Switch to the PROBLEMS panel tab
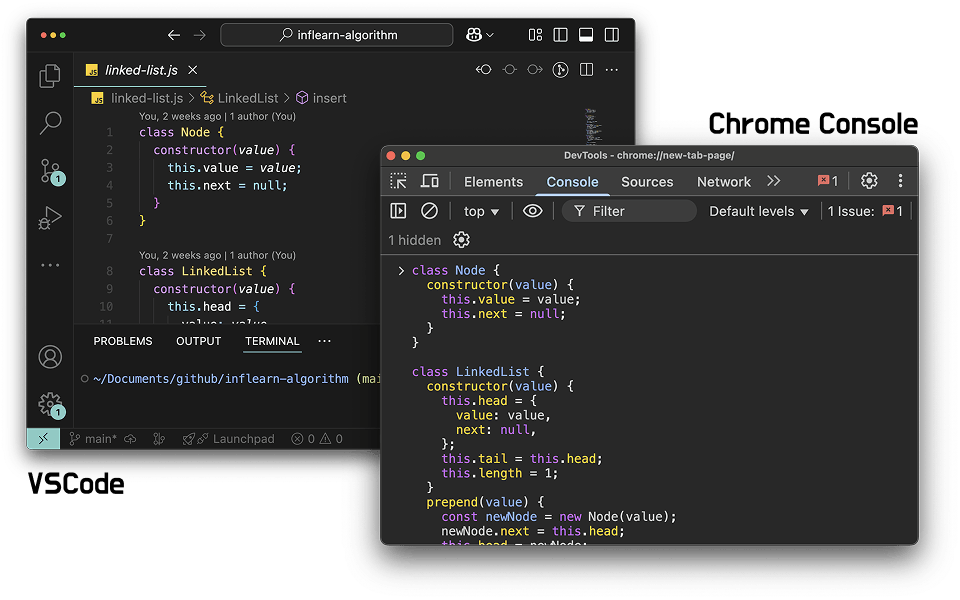Image resolution: width=960 pixels, height=600 pixels. pyautogui.click(x=122, y=341)
